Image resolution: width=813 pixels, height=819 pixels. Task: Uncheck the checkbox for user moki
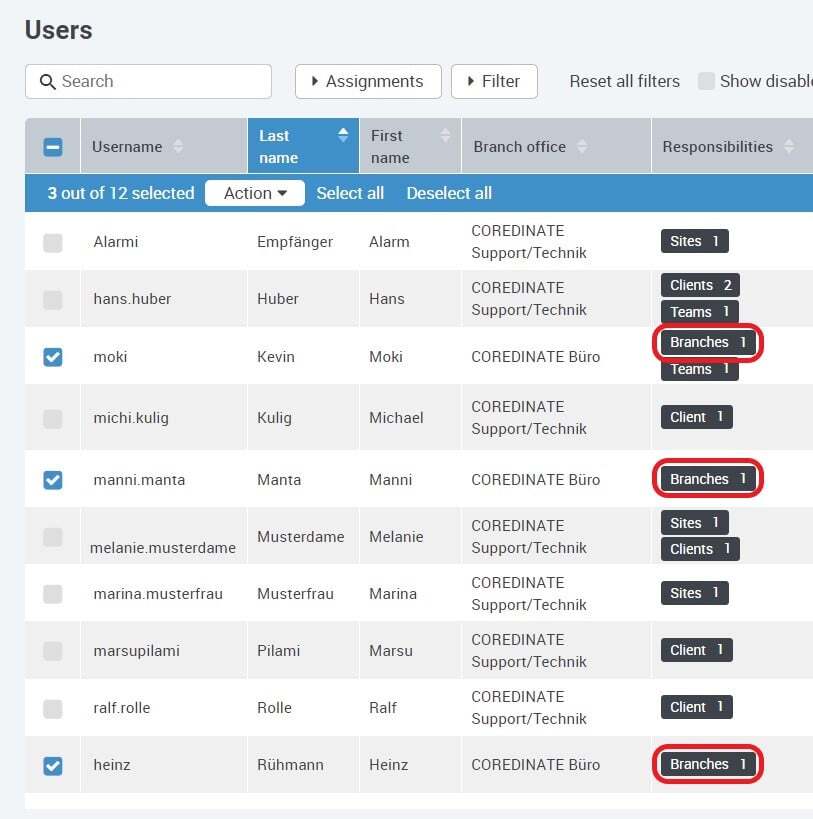coord(53,356)
